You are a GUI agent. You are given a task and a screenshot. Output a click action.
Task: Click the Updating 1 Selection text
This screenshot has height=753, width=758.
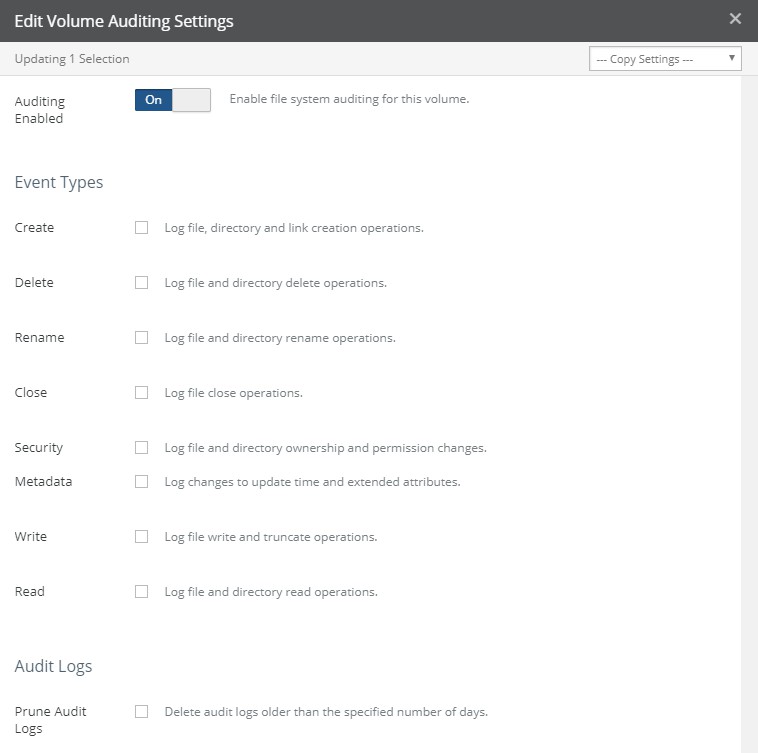(72, 59)
